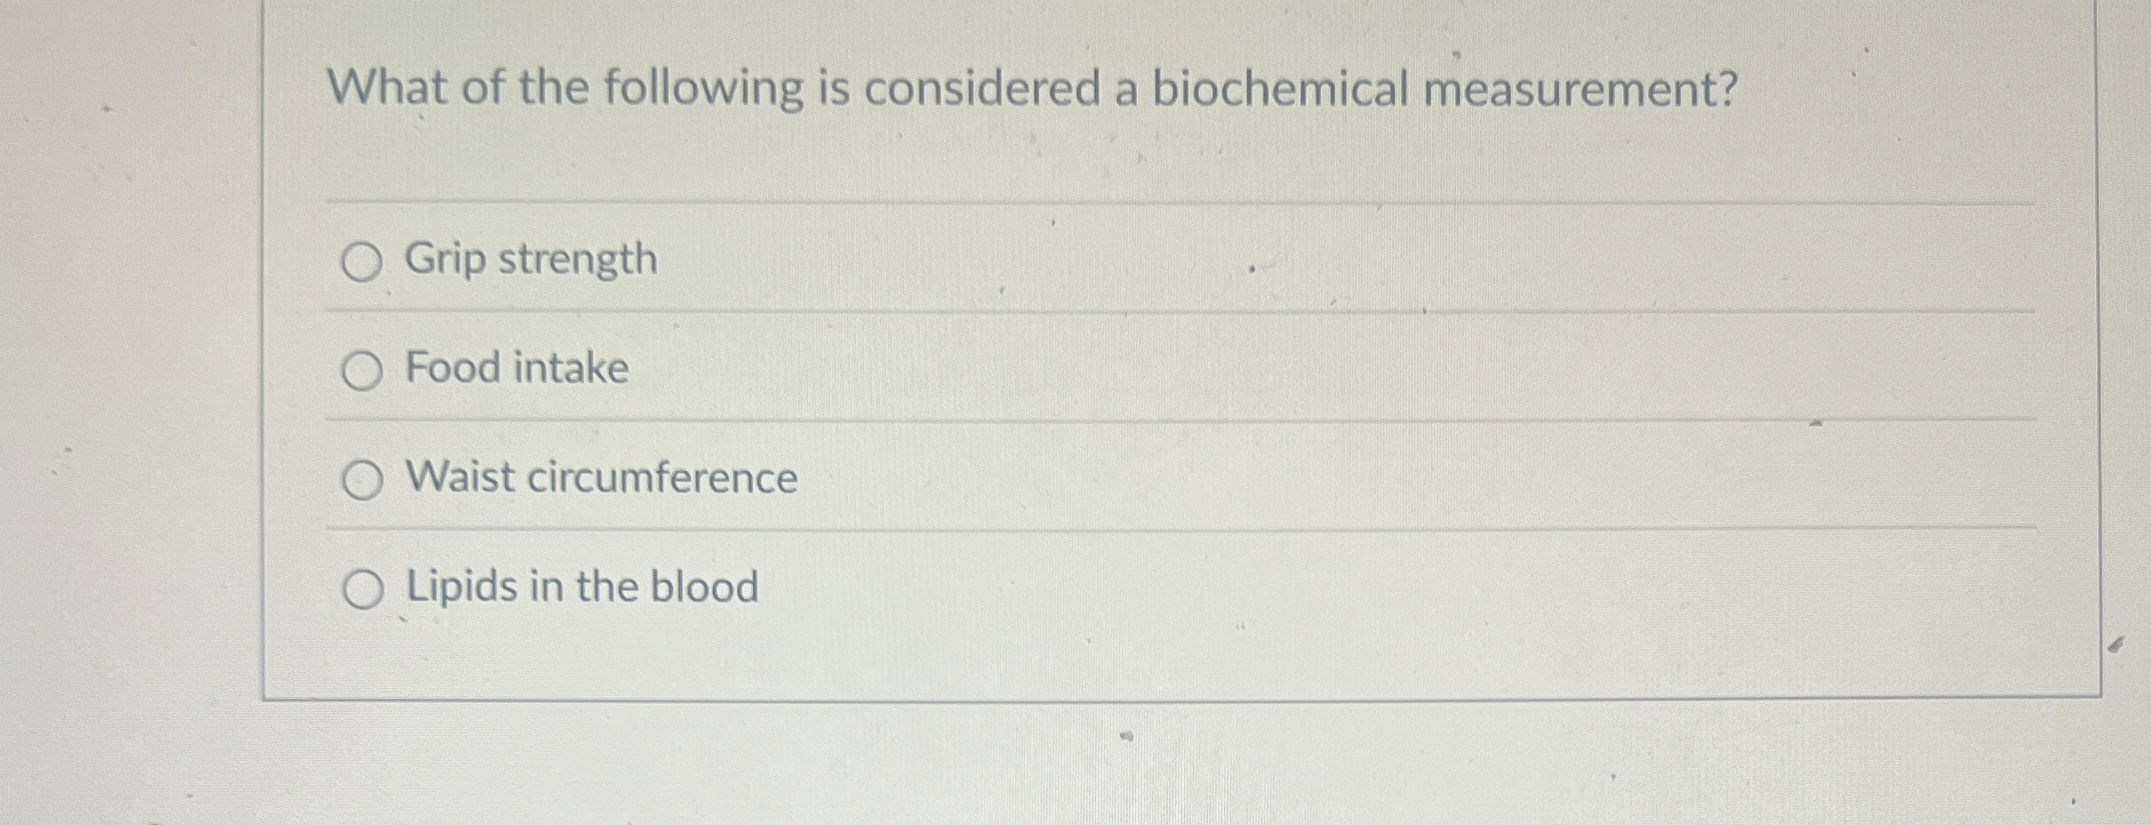The height and width of the screenshot is (825, 2151).
Task: Click the Lipids in the blood answer label
Action: (x=580, y=587)
